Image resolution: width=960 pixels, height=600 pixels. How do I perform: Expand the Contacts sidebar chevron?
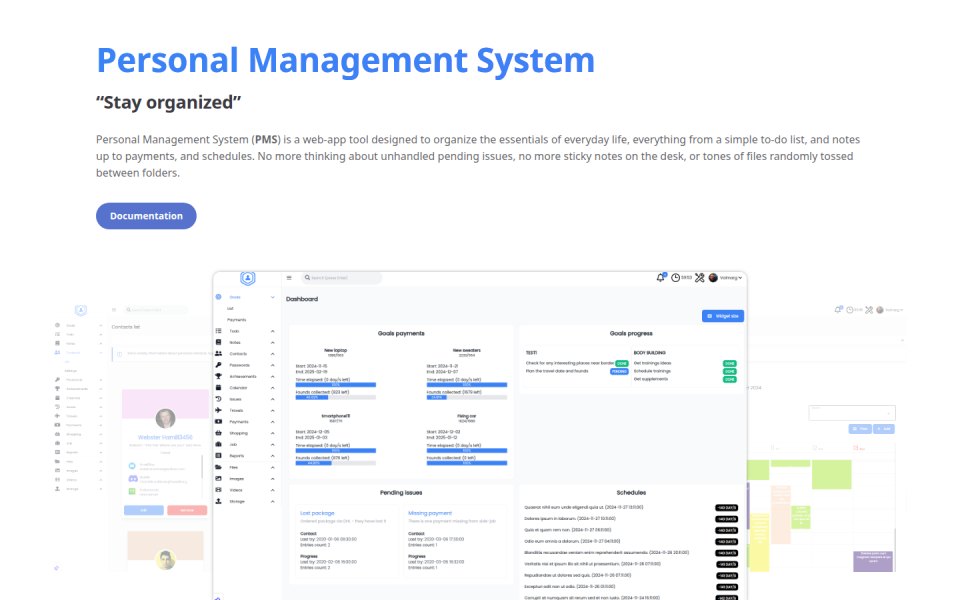pyautogui.click(x=272, y=354)
